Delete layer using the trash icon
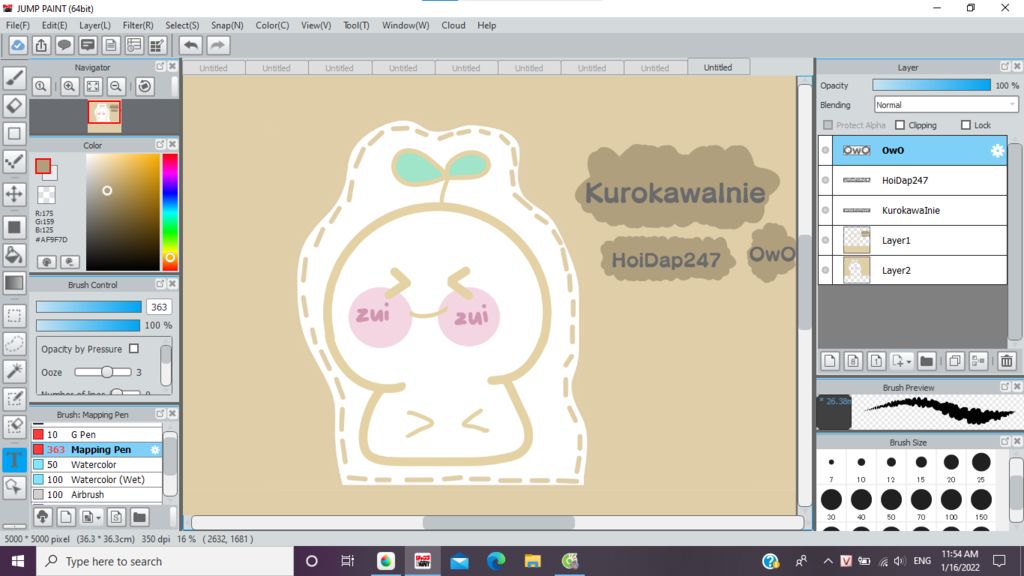This screenshot has height=576, width=1024. (1006, 361)
